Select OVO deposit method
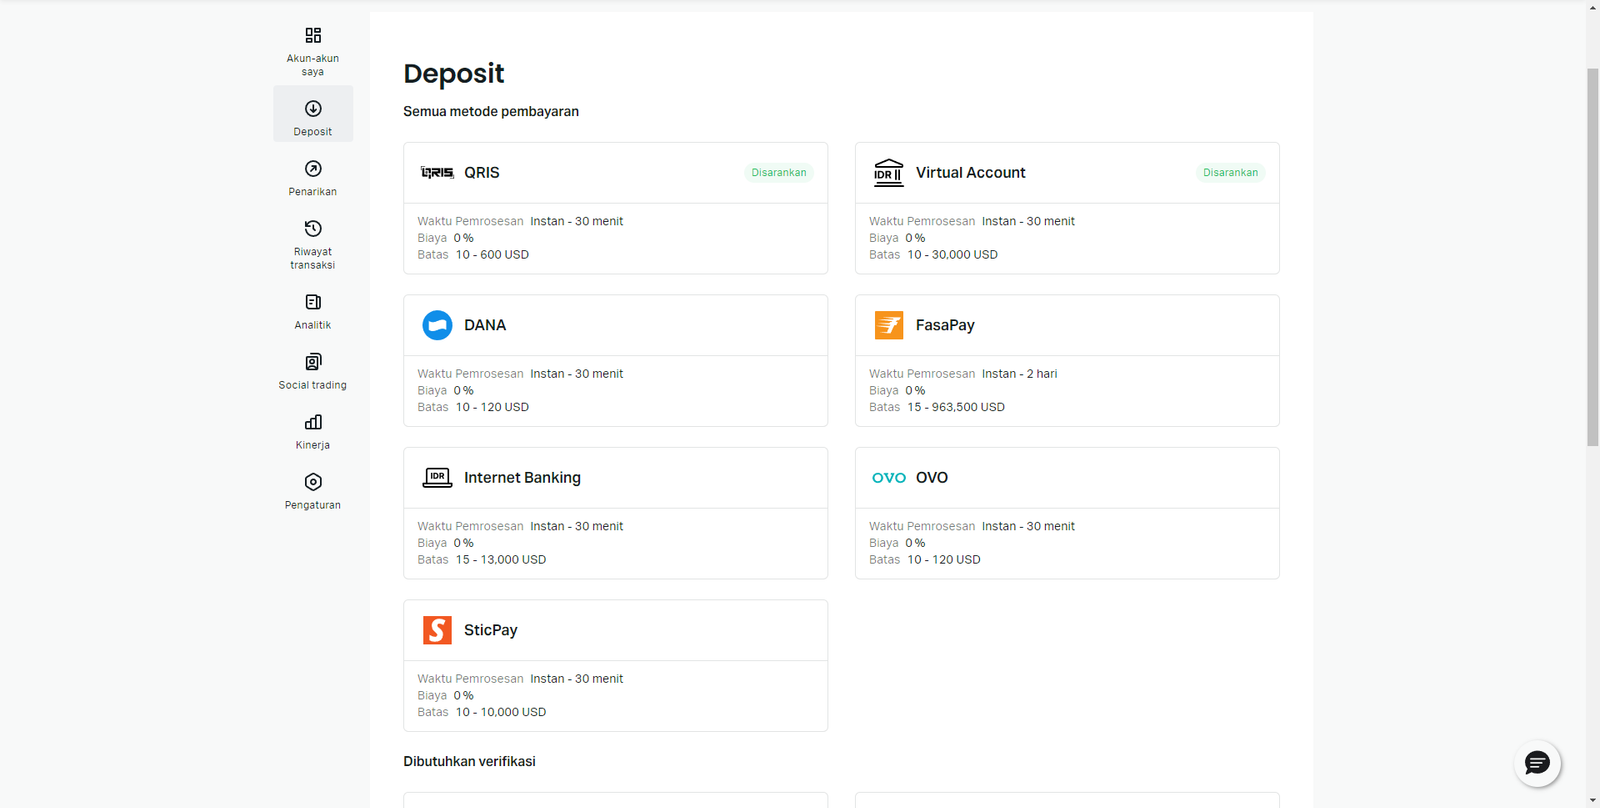The image size is (1600, 808). (x=931, y=478)
